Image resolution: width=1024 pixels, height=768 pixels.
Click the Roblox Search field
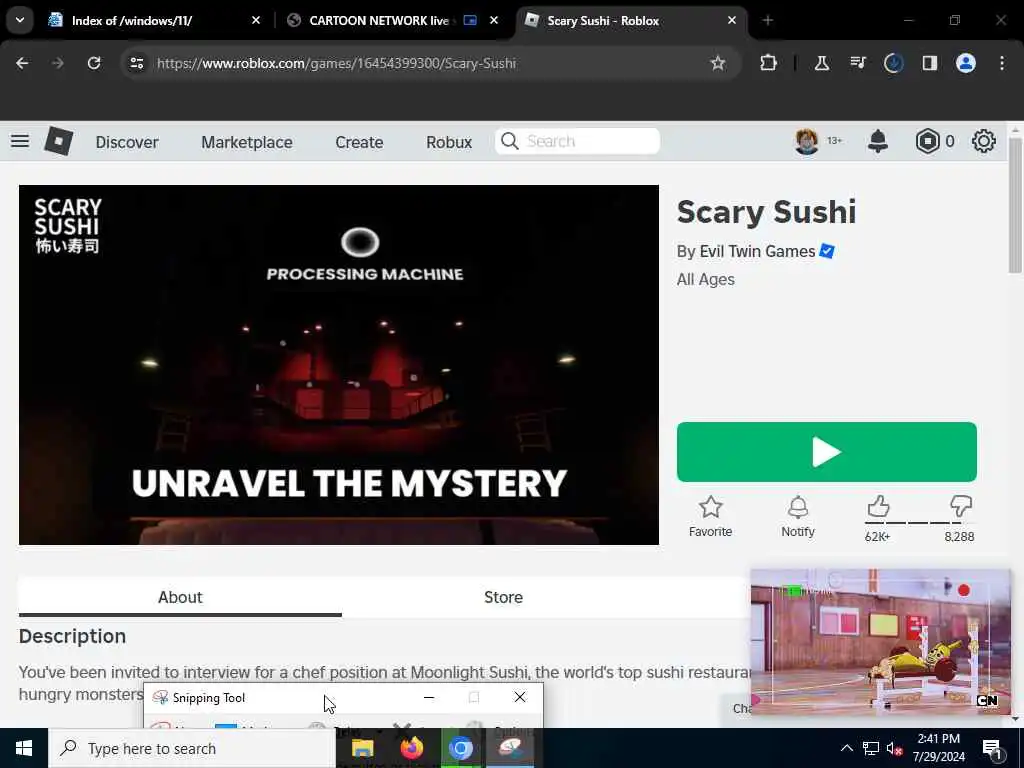tap(577, 141)
